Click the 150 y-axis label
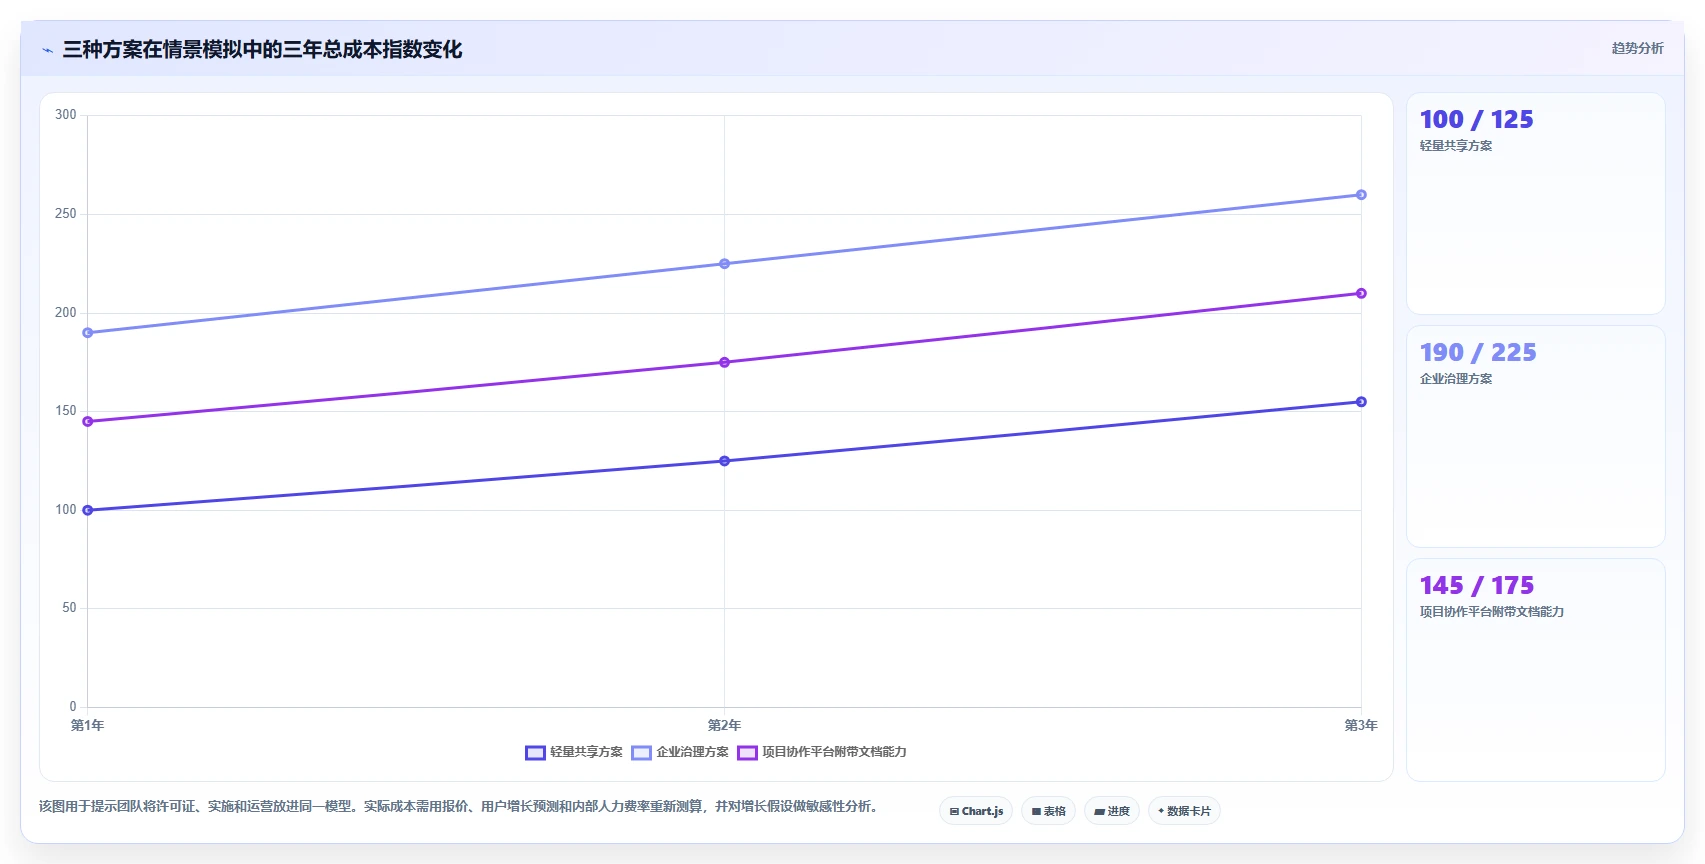 [x=66, y=411]
